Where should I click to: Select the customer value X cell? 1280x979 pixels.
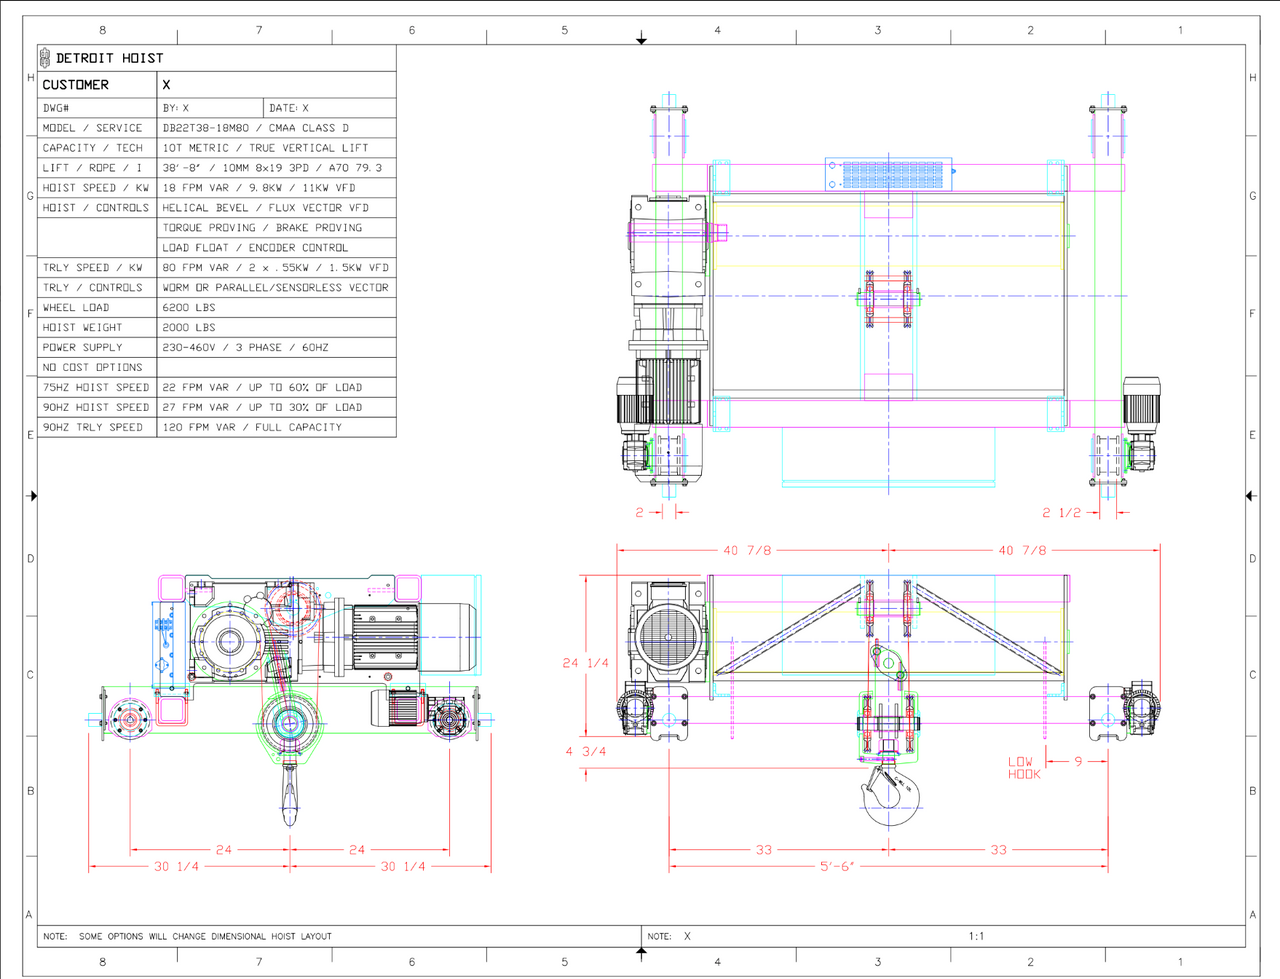coord(276,85)
